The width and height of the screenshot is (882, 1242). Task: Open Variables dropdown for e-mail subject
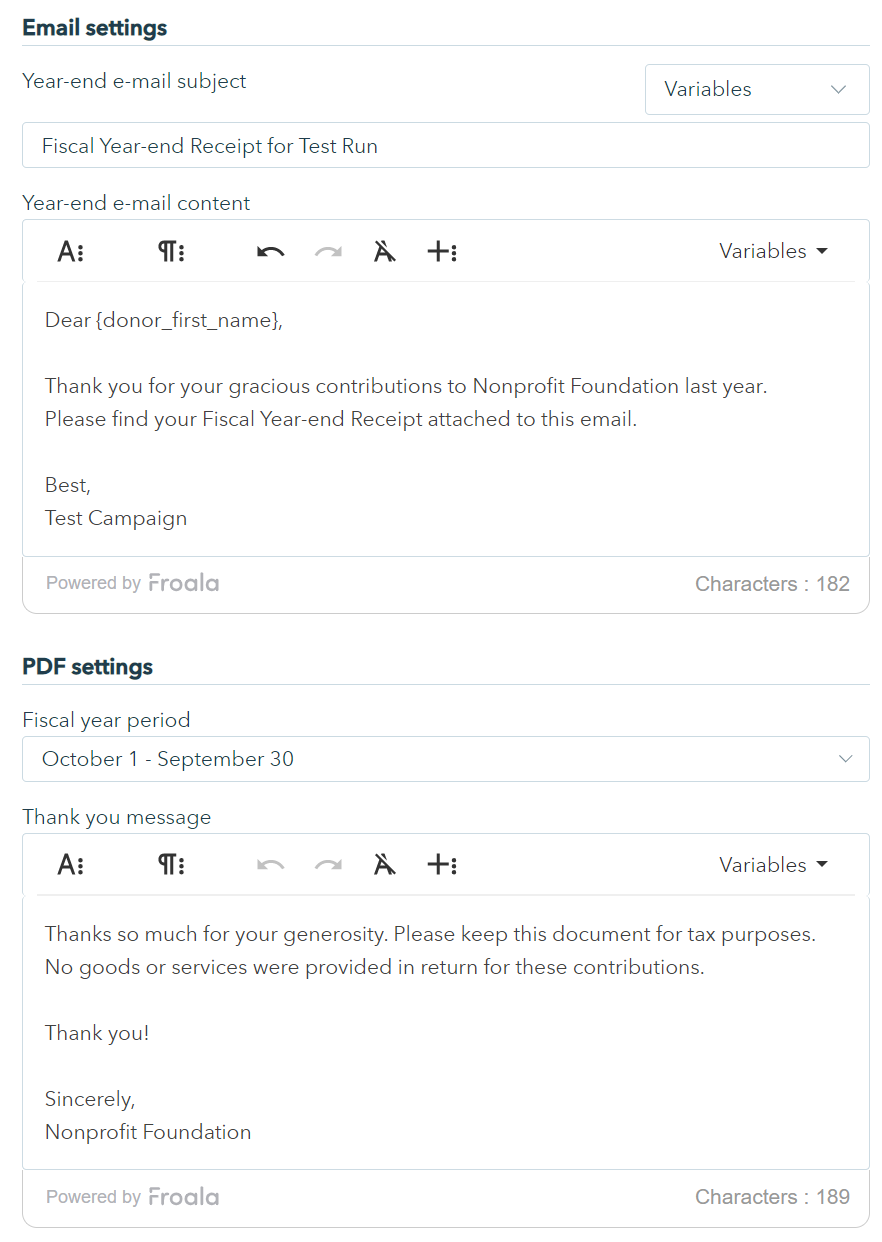click(756, 90)
